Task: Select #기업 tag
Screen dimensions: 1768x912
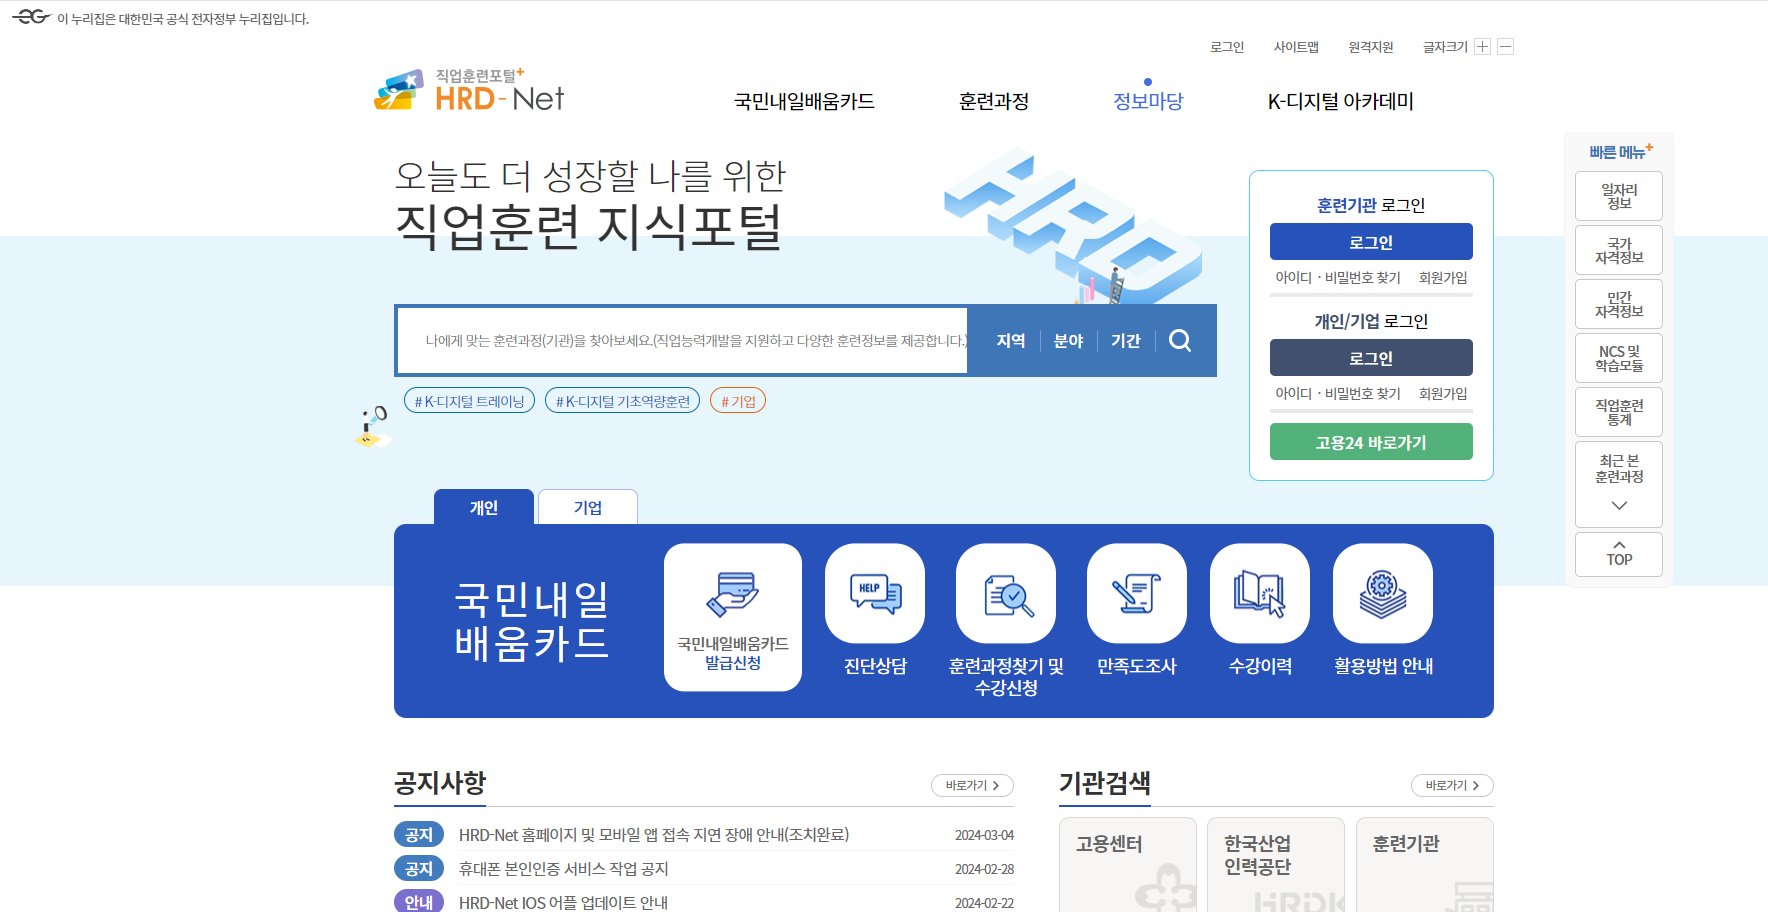Action: coord(738,401)
